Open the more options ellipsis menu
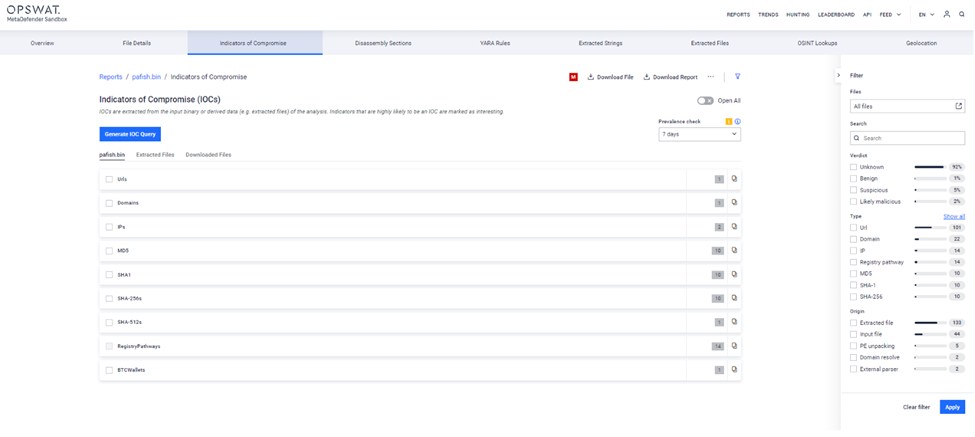The image size is (975, 437). pos(711,77)
